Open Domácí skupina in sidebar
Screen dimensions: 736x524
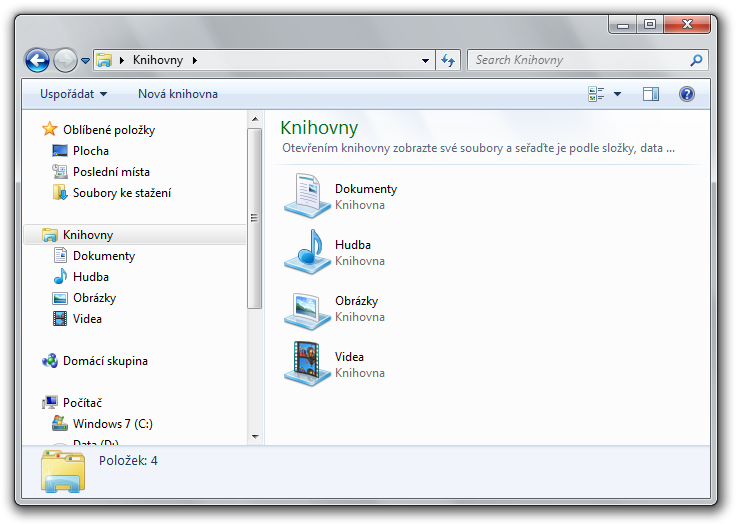coord(105,361)
